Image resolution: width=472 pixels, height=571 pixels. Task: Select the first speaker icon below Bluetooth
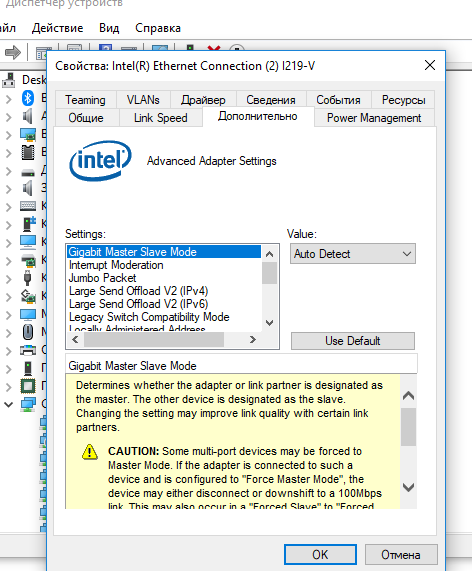[x=28, y=116]
